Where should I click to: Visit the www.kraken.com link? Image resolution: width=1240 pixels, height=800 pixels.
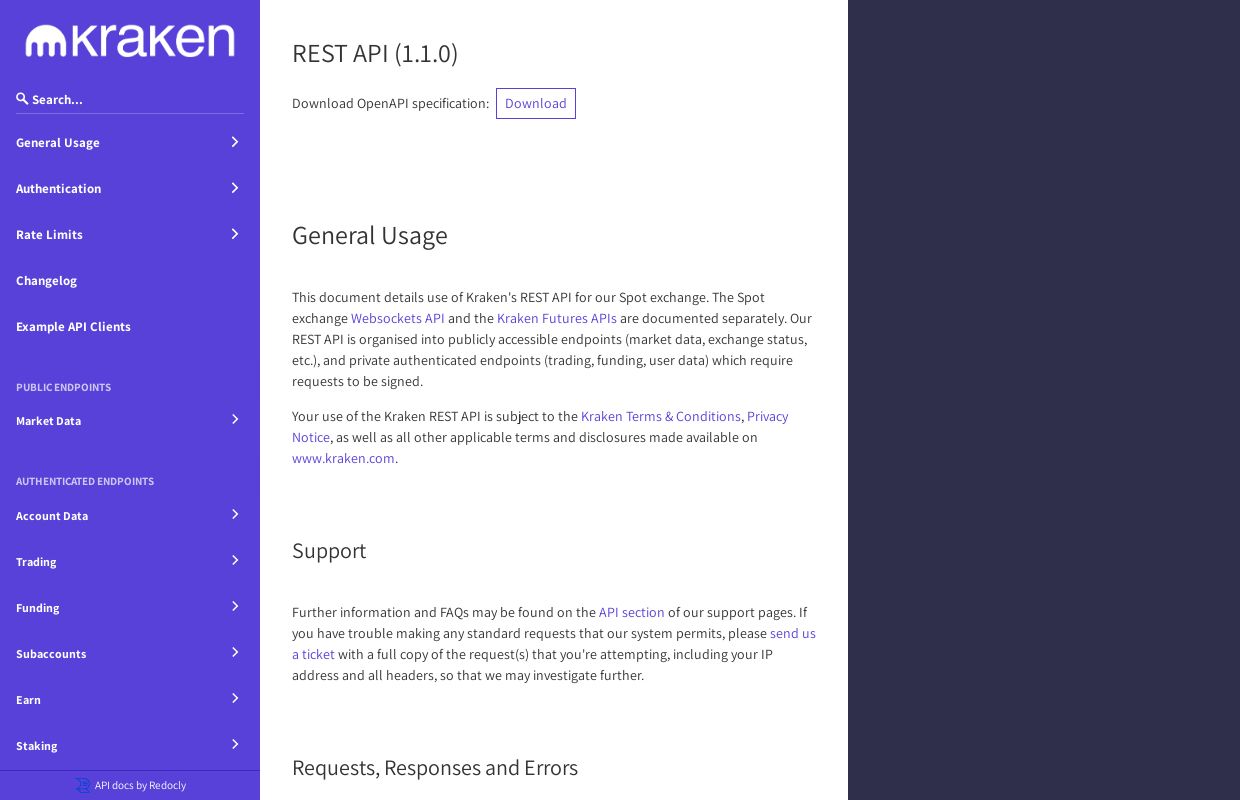point(343,458)
